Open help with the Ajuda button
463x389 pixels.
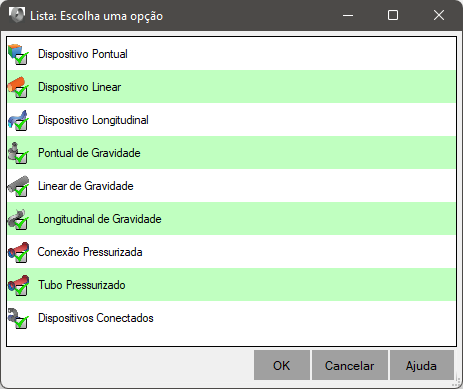tap(421, 365)
